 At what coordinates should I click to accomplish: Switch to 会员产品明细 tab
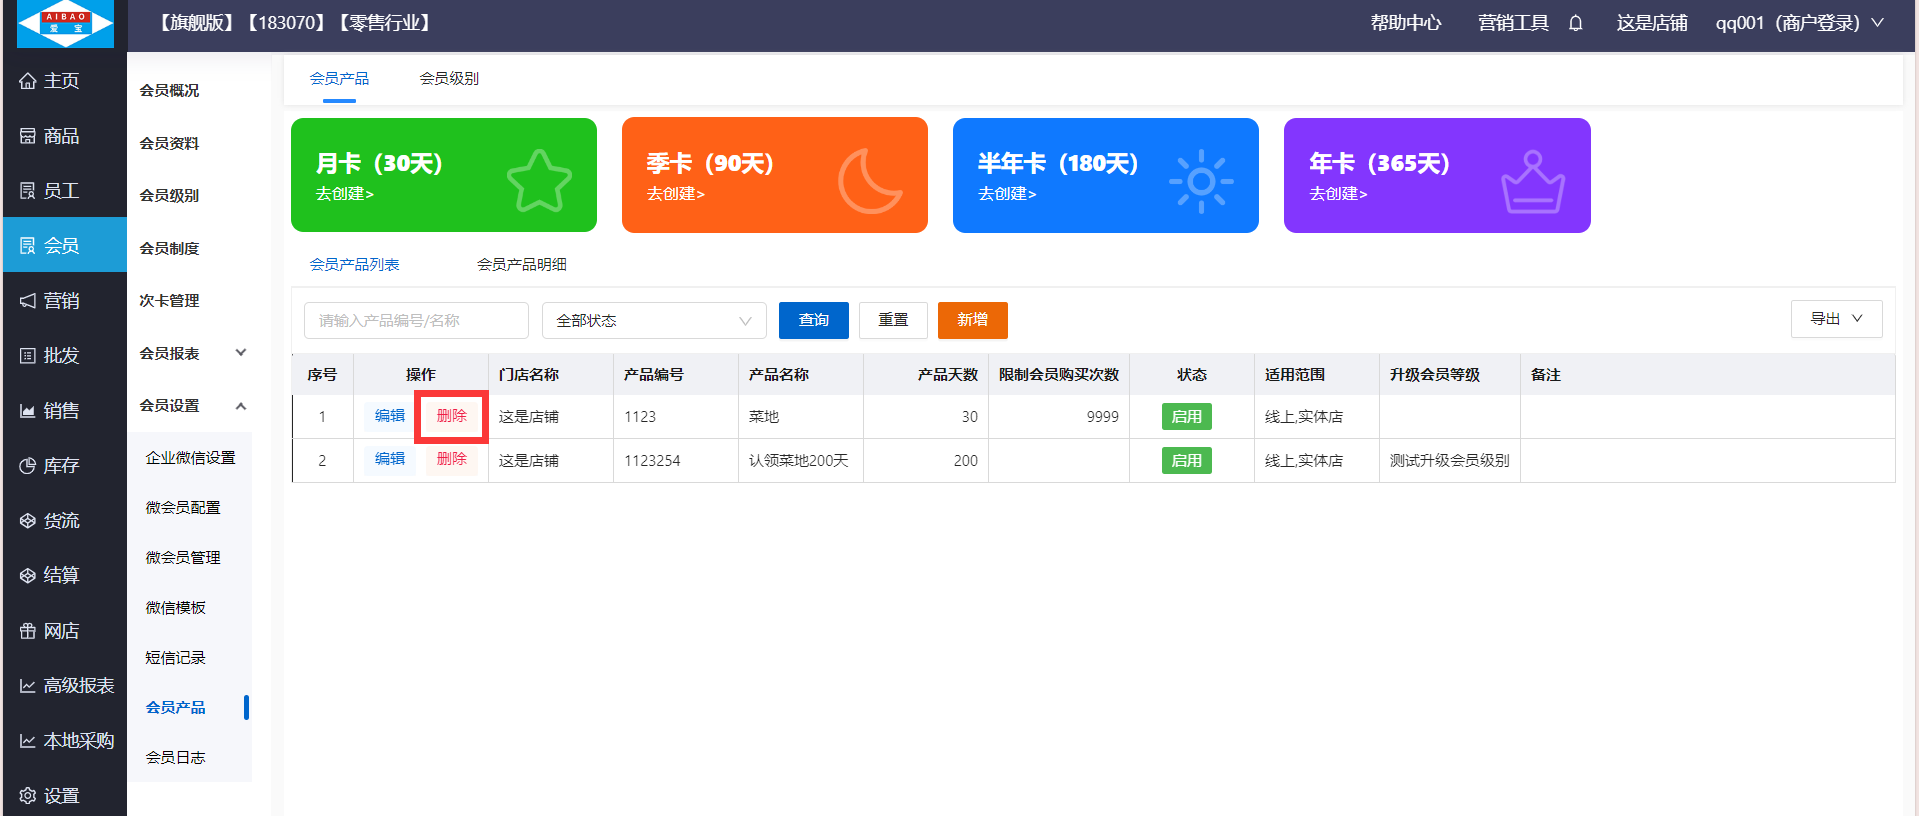pos(521,265)
